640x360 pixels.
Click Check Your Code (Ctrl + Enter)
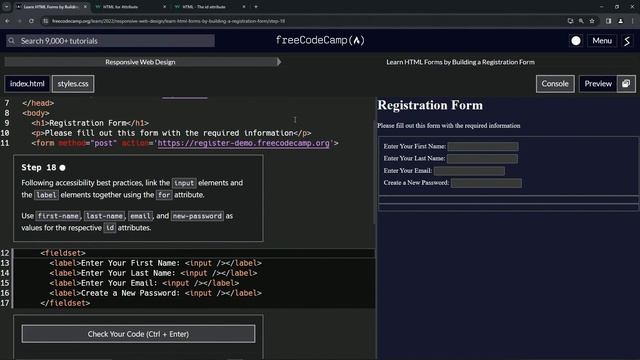(138, 334)
